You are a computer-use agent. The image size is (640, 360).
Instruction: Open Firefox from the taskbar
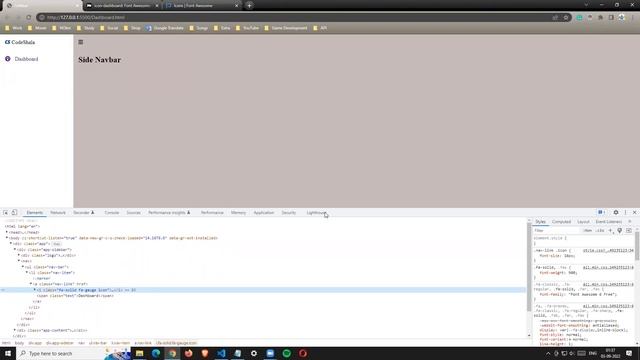(x=189, y=353)
